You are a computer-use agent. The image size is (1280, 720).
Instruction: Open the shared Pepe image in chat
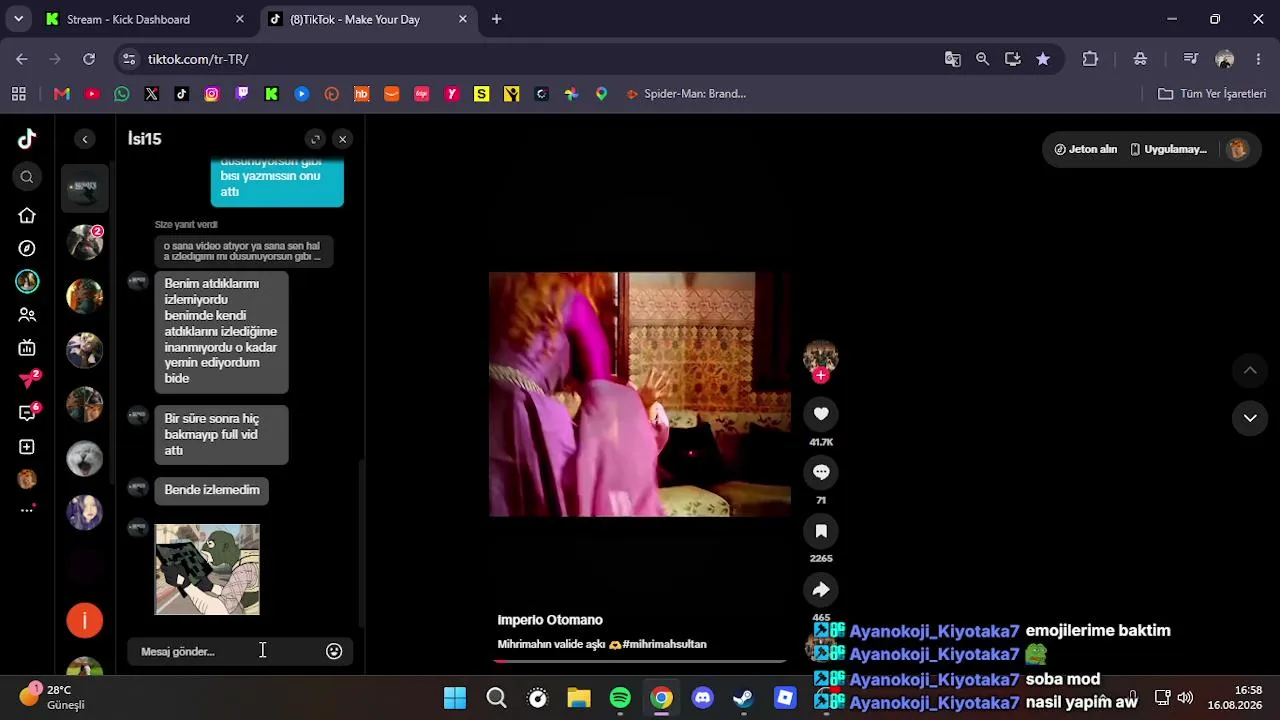[207, 569]
